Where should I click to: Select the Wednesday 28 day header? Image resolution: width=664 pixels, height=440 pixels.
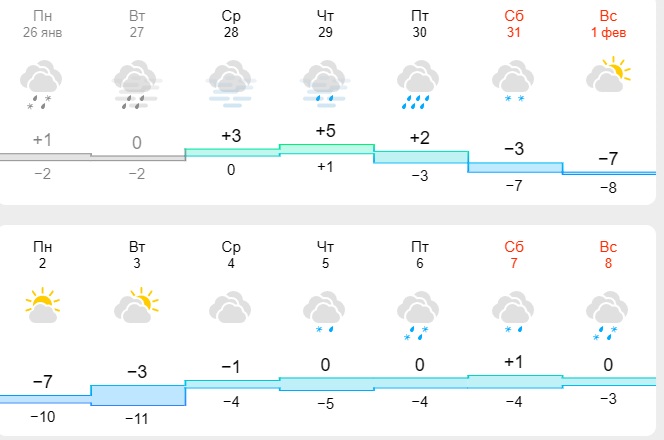point(232,24)
